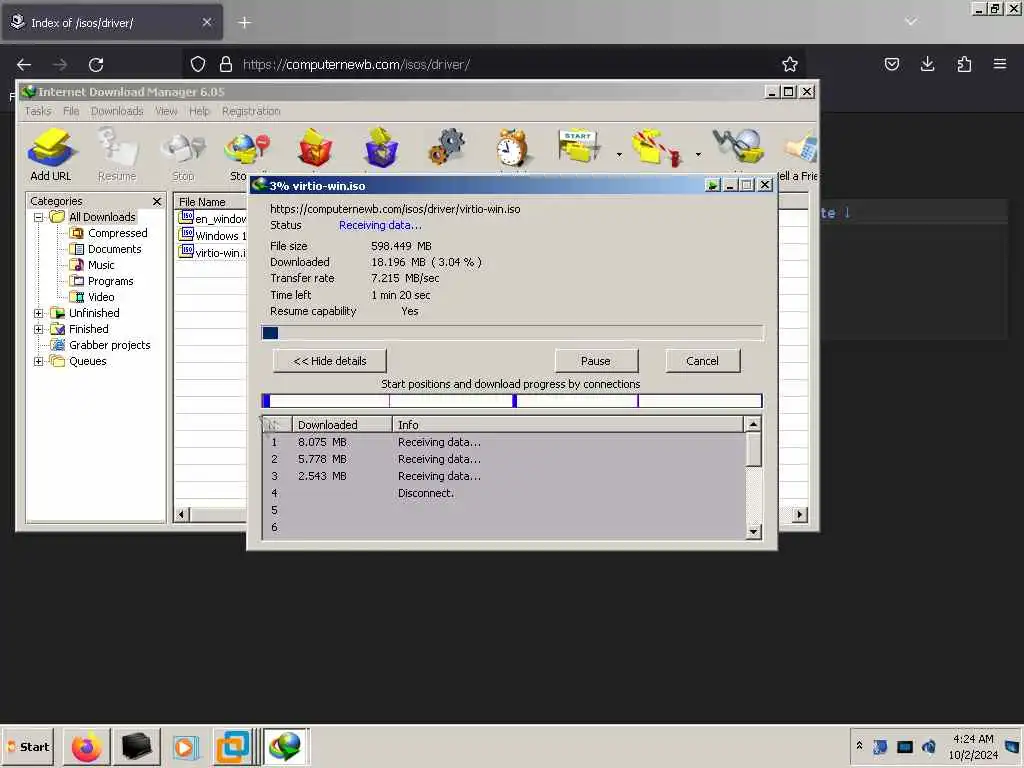Click the Stop Queue icon
The width and height of the screenshot is (1024, 768).
[x=656, y=148]
